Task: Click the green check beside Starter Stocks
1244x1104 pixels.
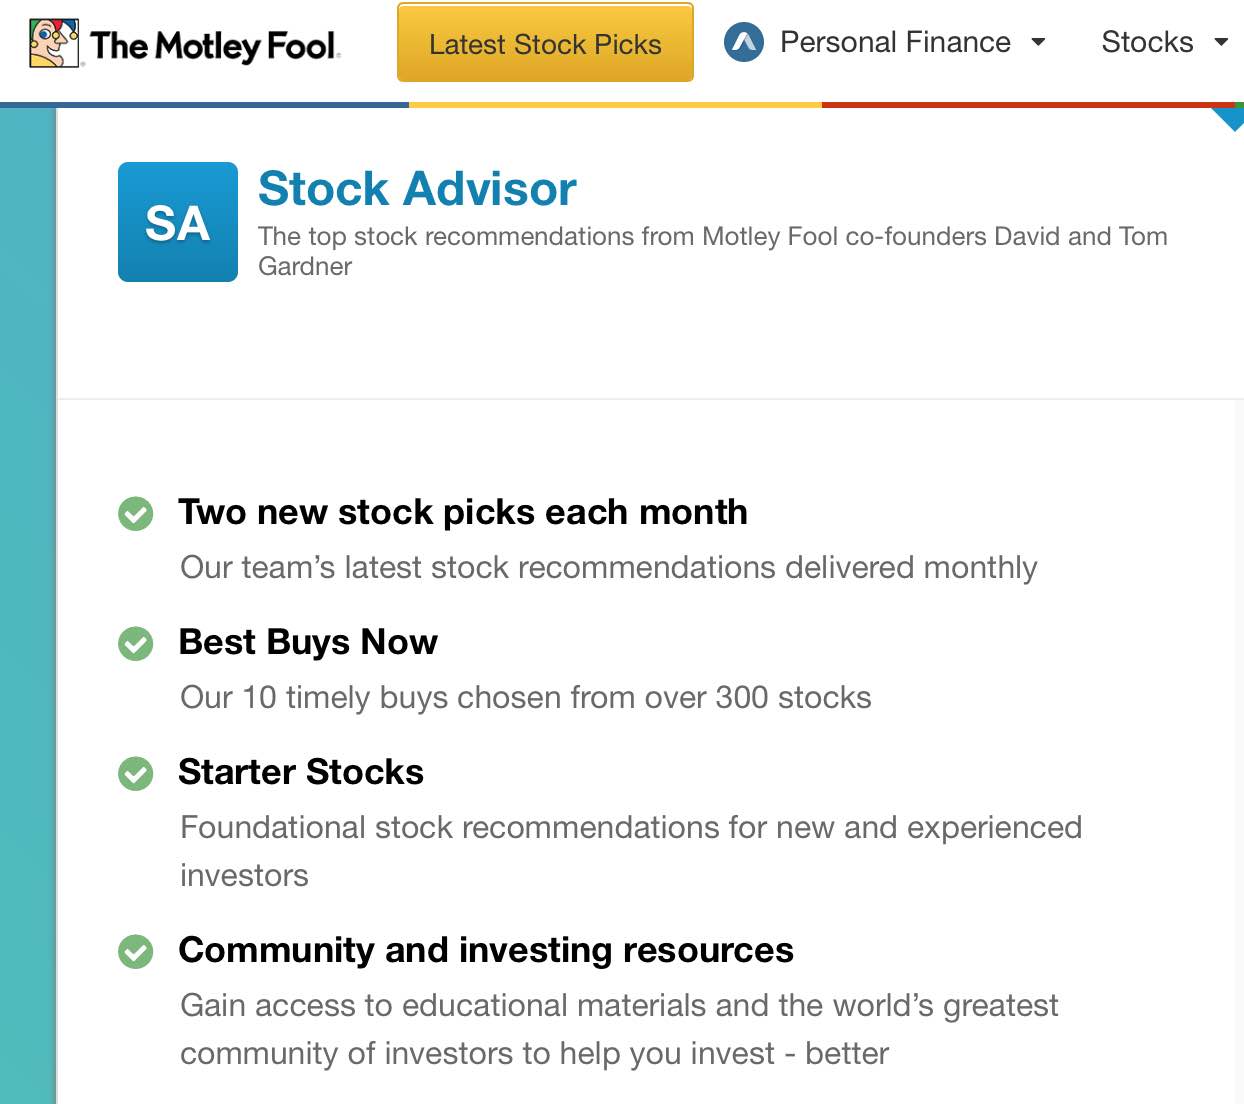Action: coord(136,774)
